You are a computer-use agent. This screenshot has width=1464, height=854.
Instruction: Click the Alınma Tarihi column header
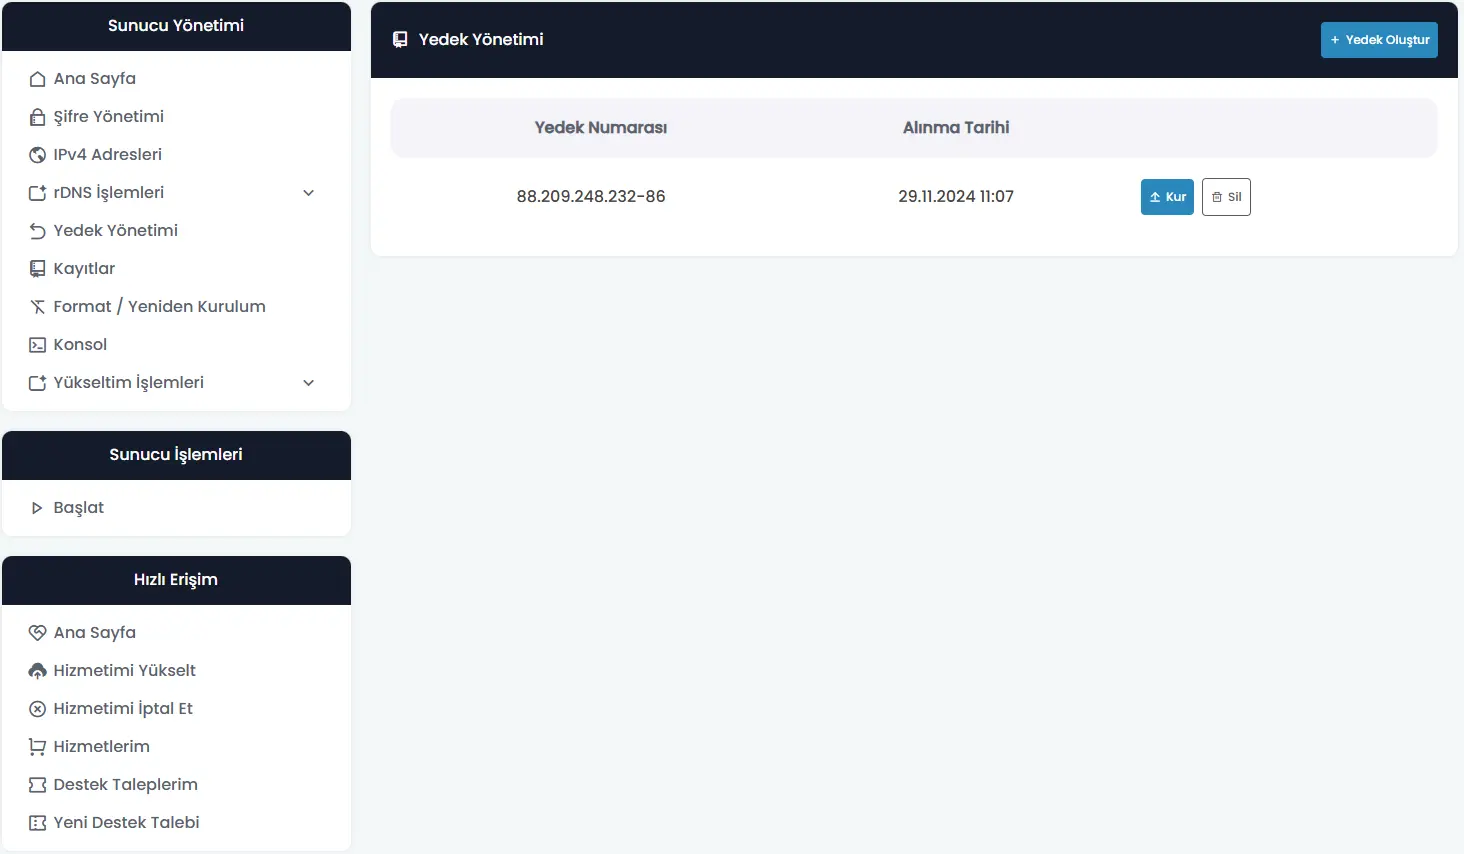point(956,128)
